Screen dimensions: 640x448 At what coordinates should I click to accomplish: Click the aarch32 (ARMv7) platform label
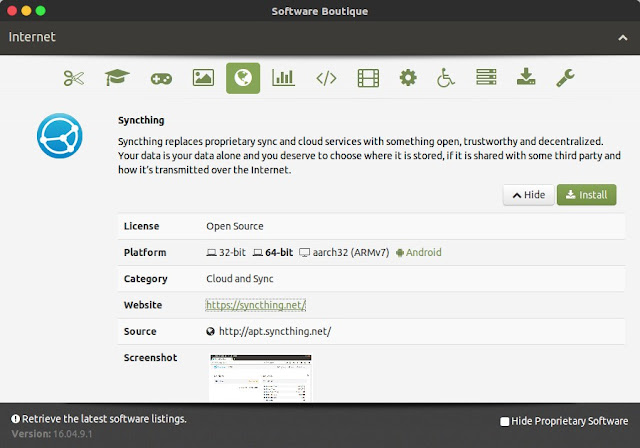pos(351,253)
